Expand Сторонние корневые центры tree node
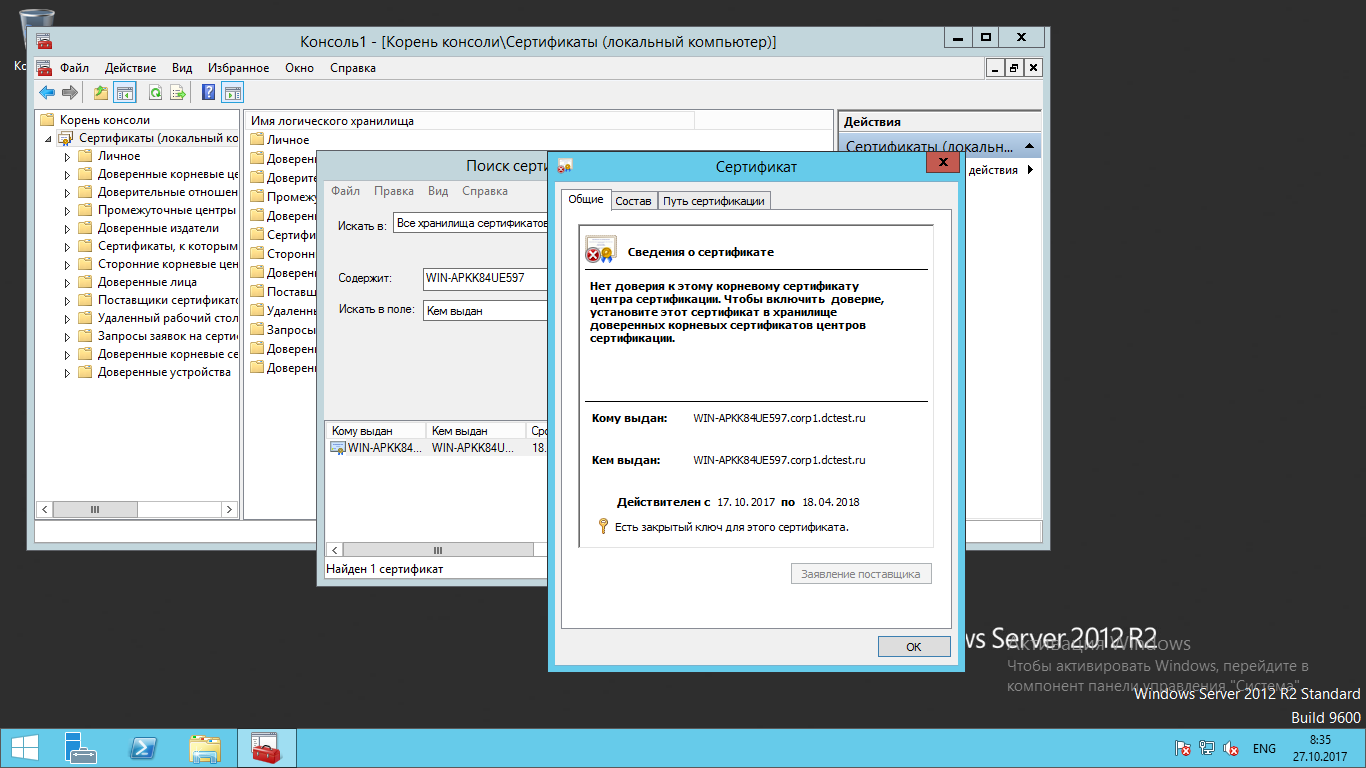 point(68,265)
